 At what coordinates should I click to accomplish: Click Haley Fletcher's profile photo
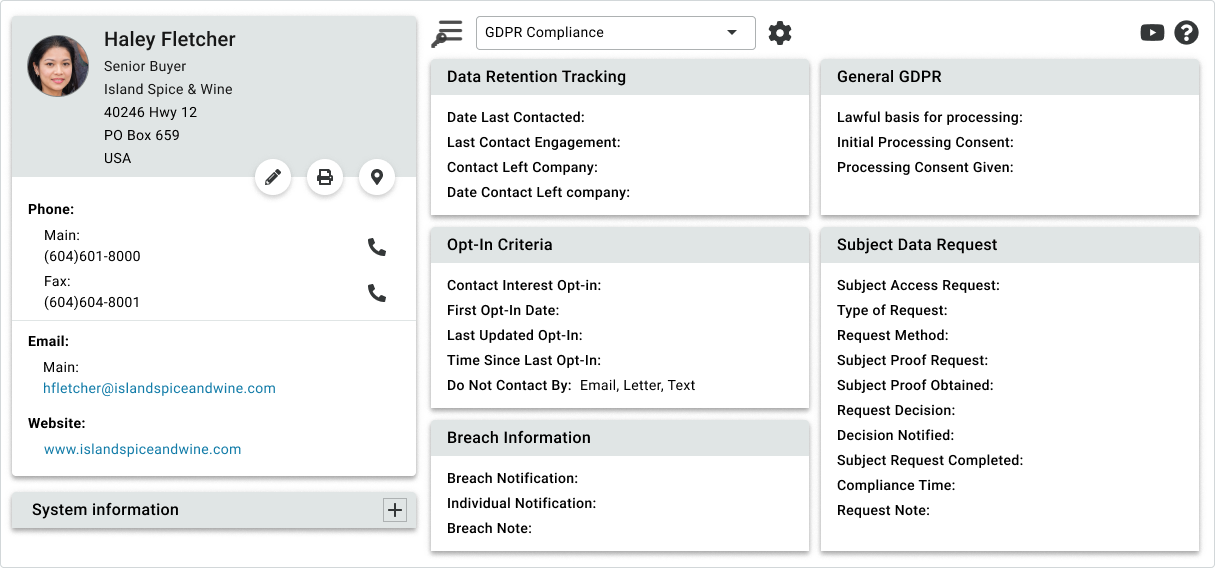[x=58, y=66]
